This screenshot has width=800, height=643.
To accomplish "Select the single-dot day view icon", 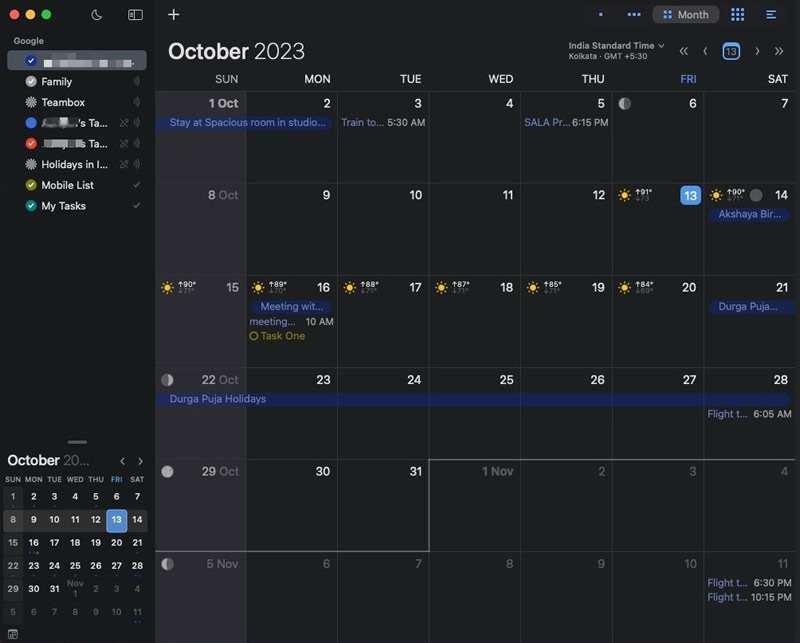I will [x=601, y=14].
